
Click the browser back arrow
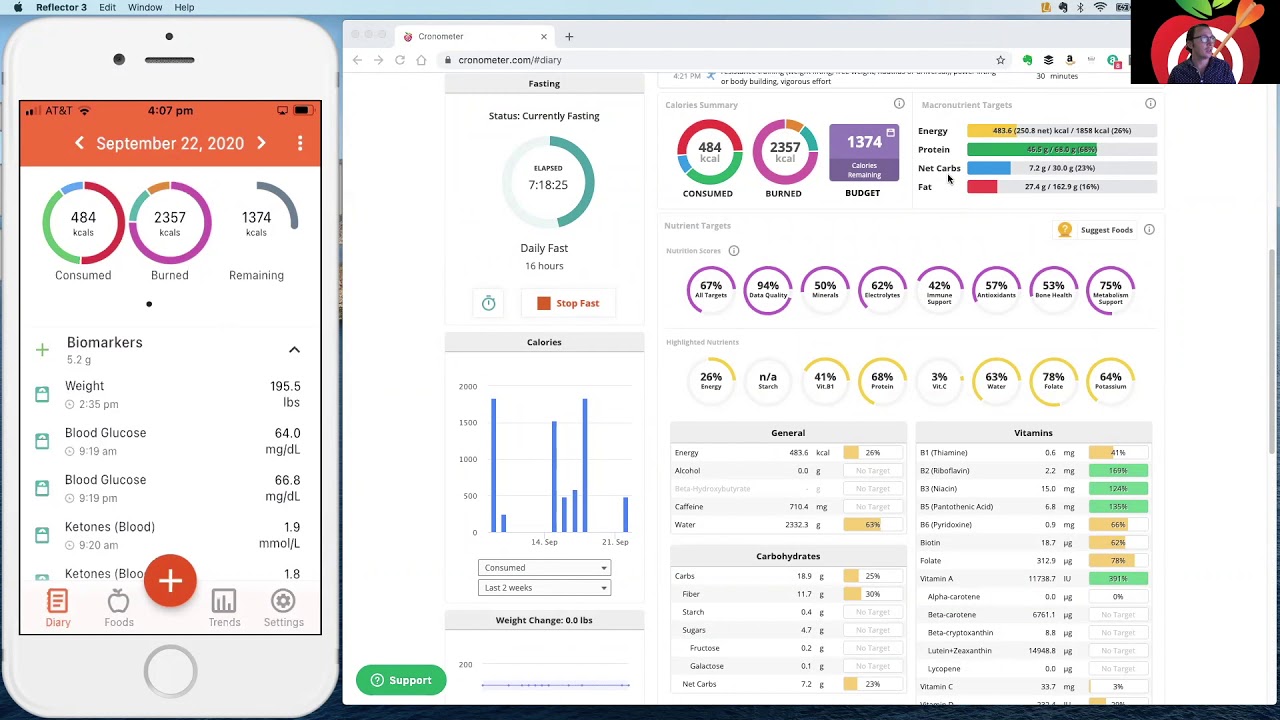click(x=357, y=60)
